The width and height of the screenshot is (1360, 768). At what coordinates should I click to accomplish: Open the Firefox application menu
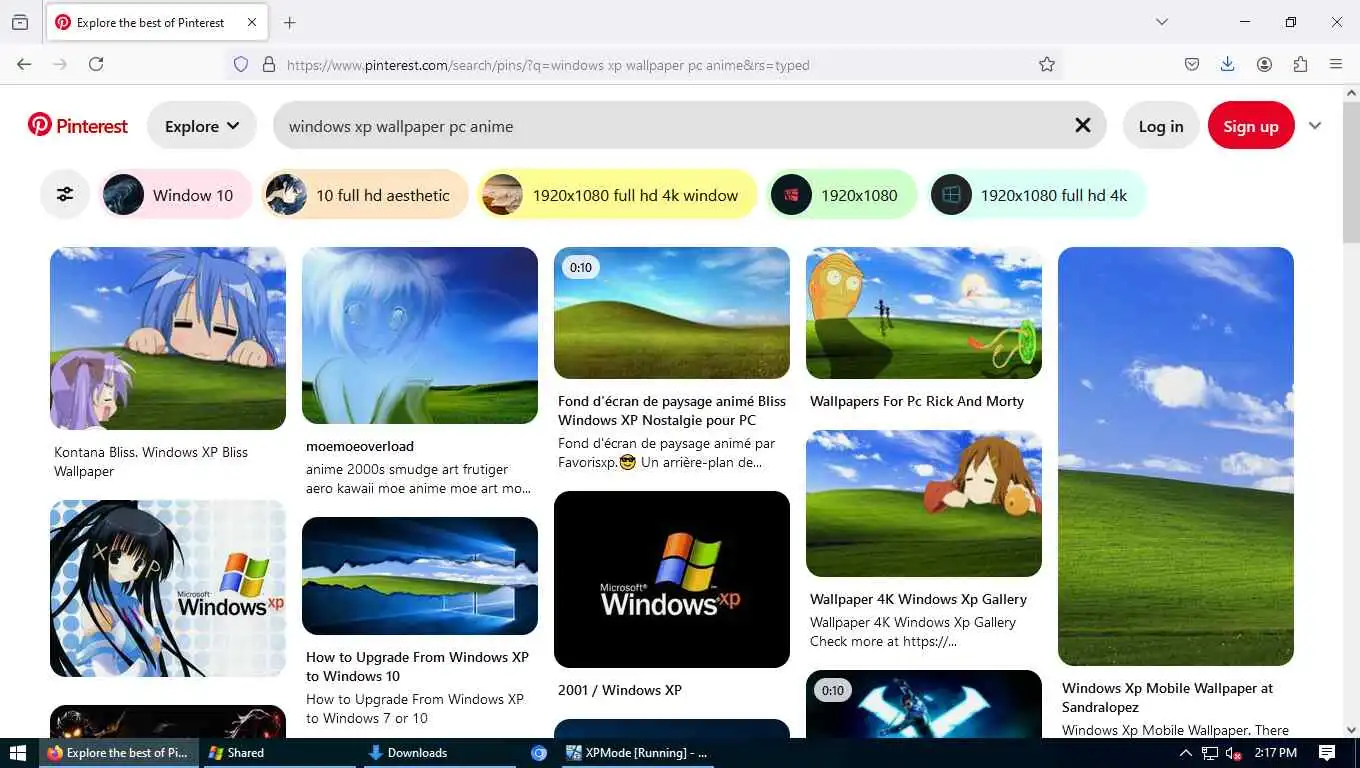pyautogui.click(x=1336, y=64)
